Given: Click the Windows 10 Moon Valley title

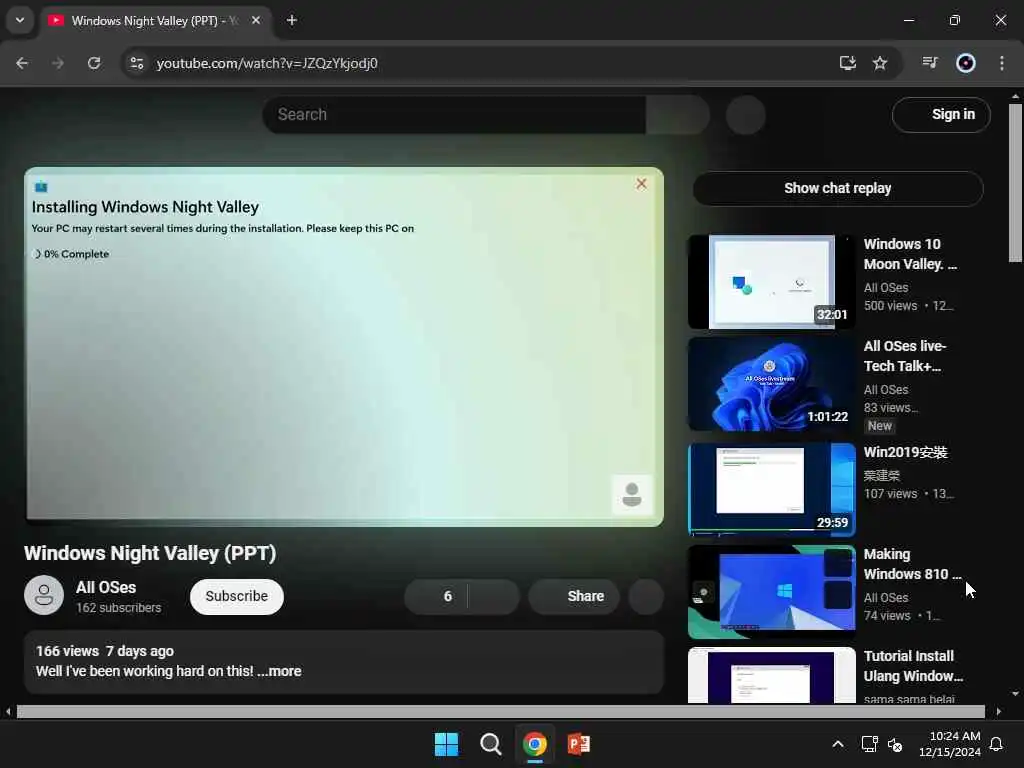Looking at the screenshot, I should pyautogui.click(x=910, y=254).
